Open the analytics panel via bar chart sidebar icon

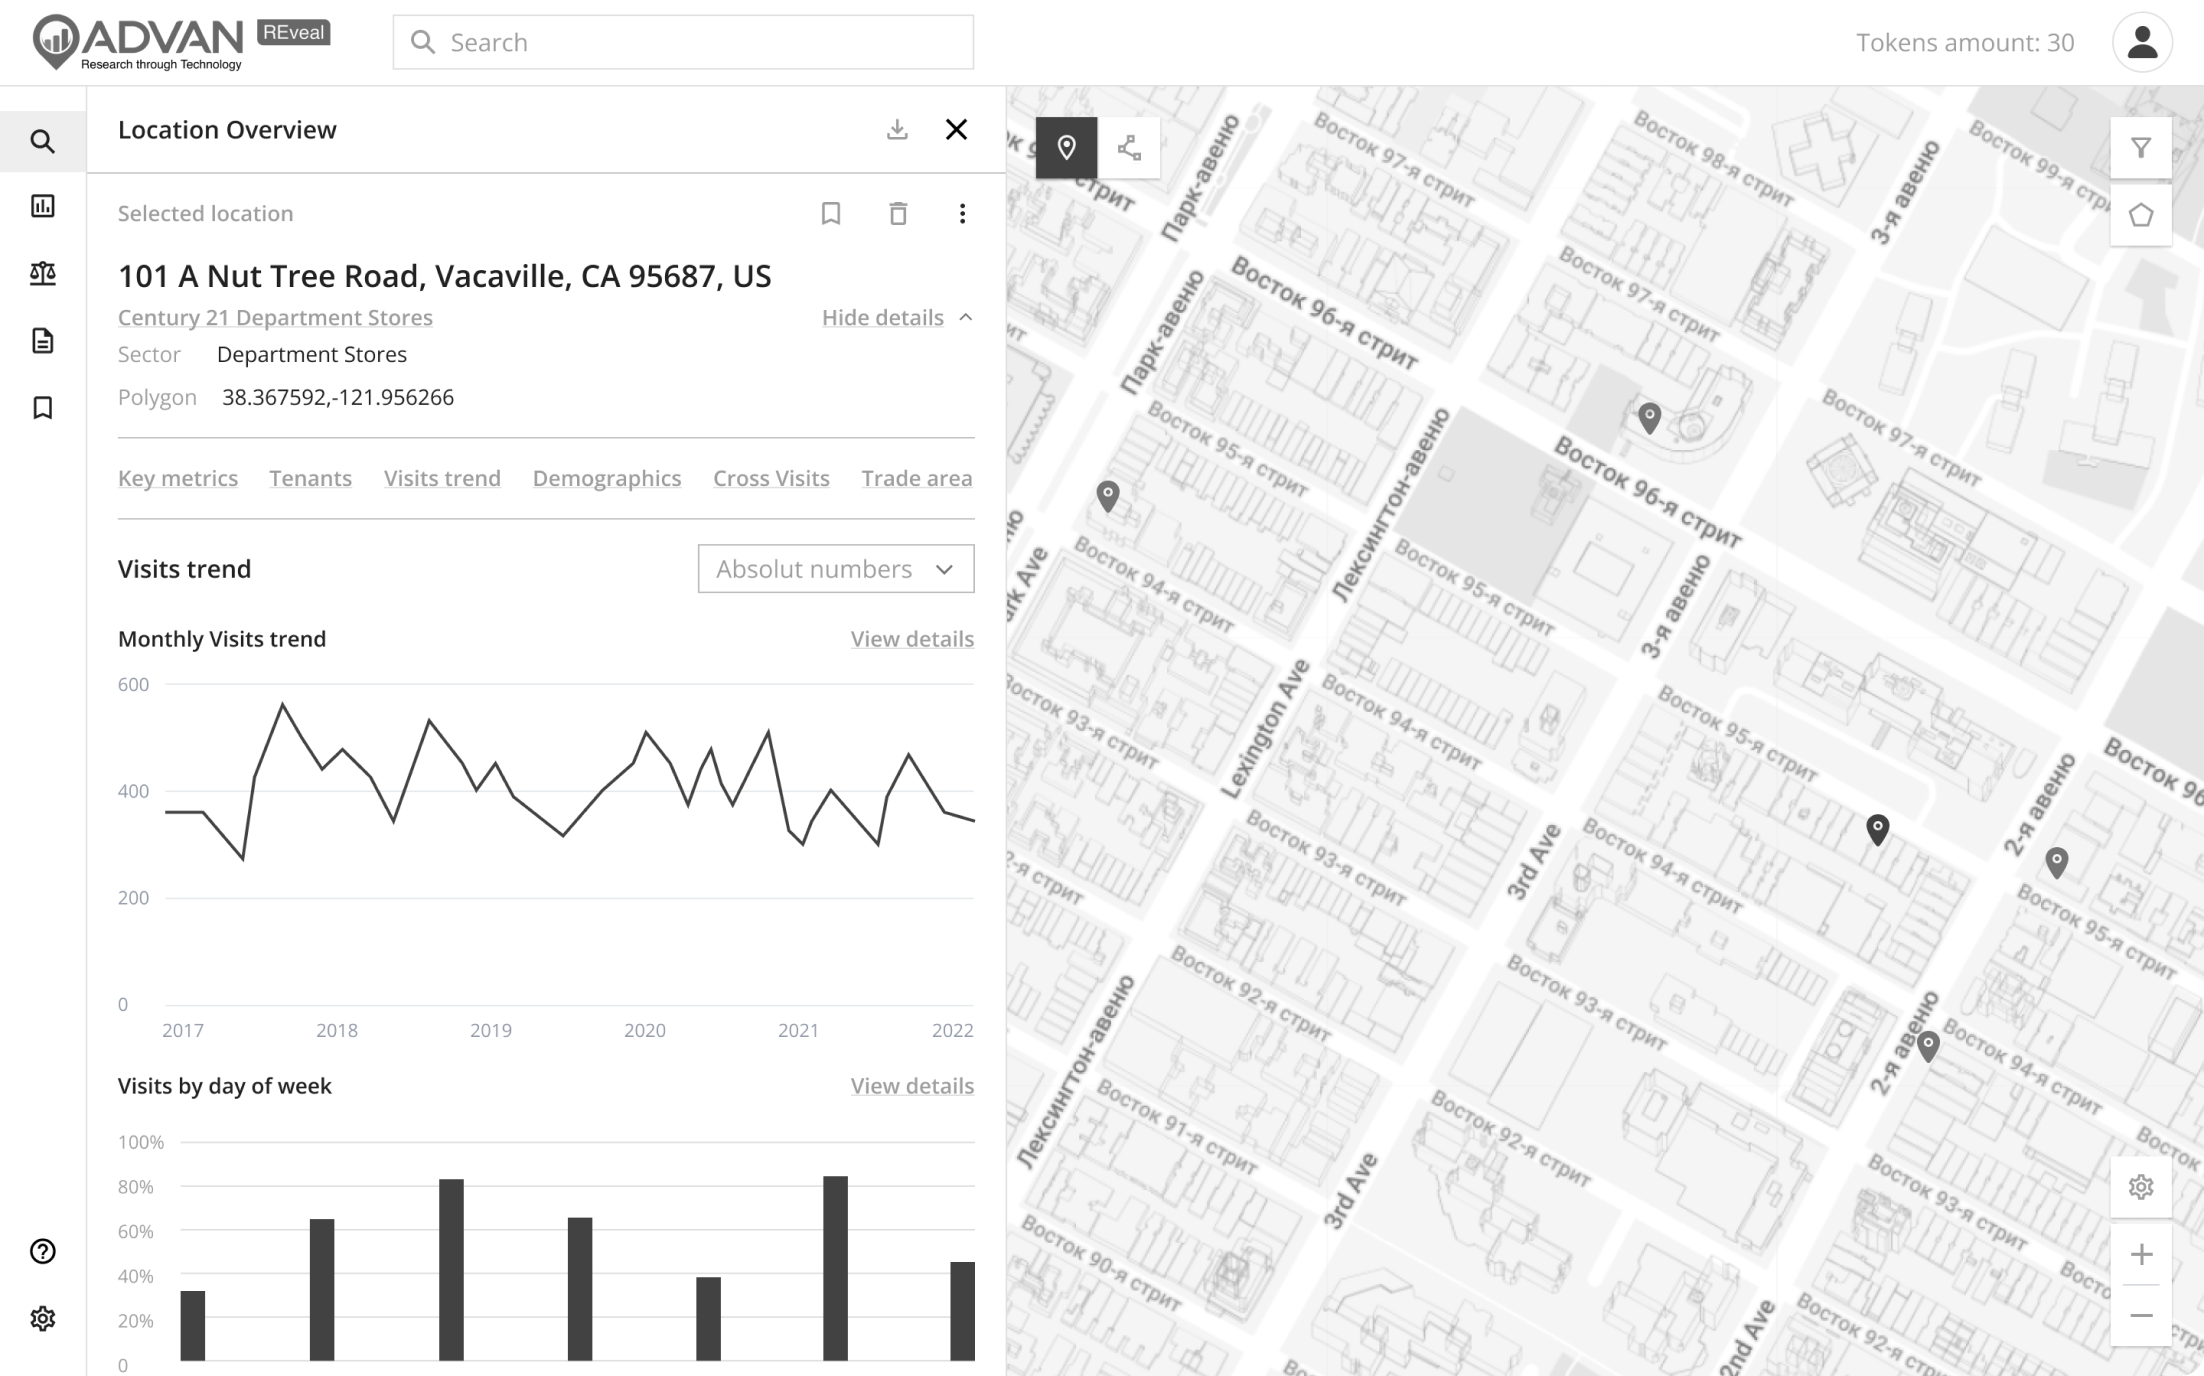coord(43,207)
